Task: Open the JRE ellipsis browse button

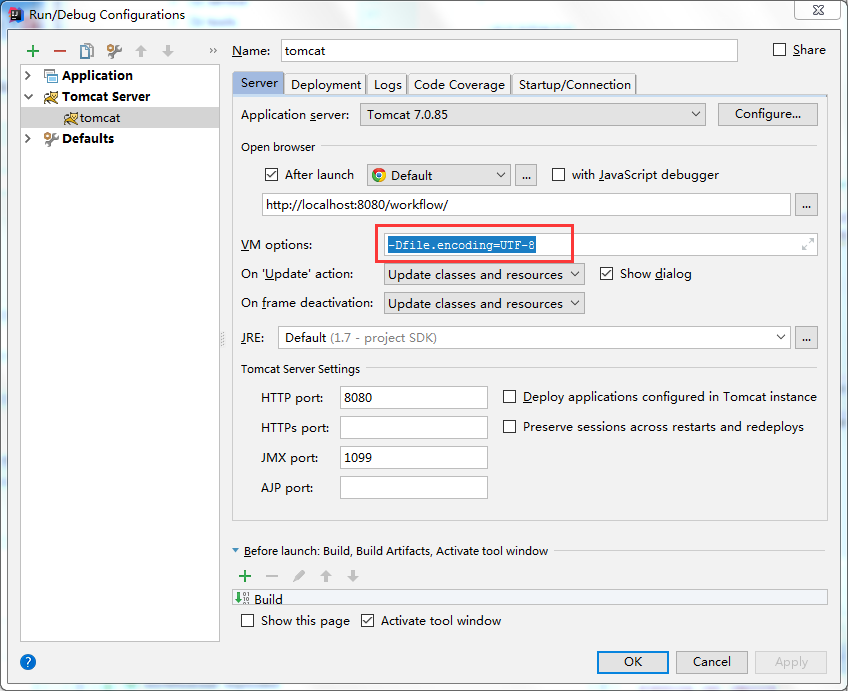Action: [x=806, y=338]
